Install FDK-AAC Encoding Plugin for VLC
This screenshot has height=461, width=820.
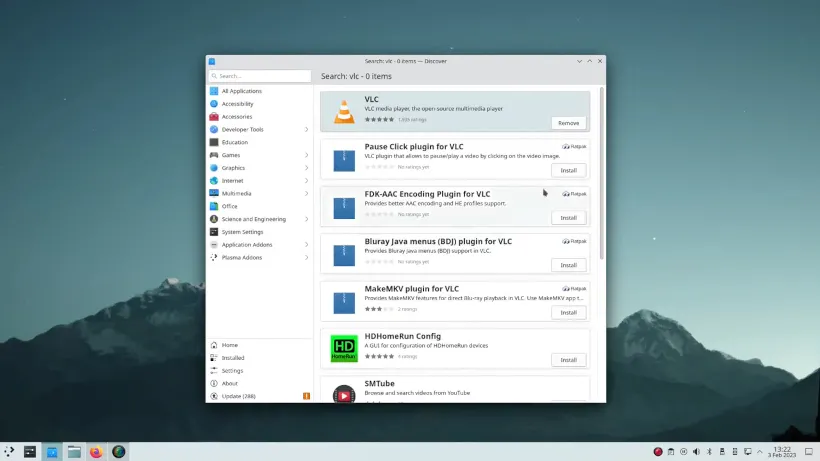pyautogui.click(x=568, y=217)
